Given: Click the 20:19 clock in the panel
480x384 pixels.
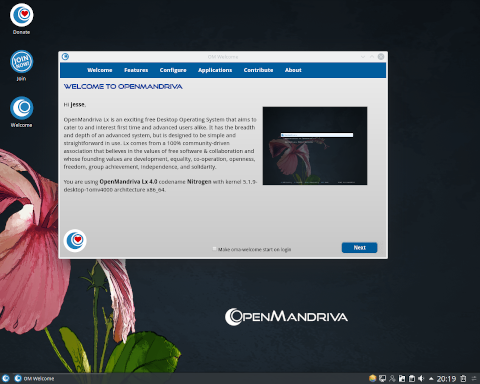Looking at the screenshot, I should (x=446, y=379).
